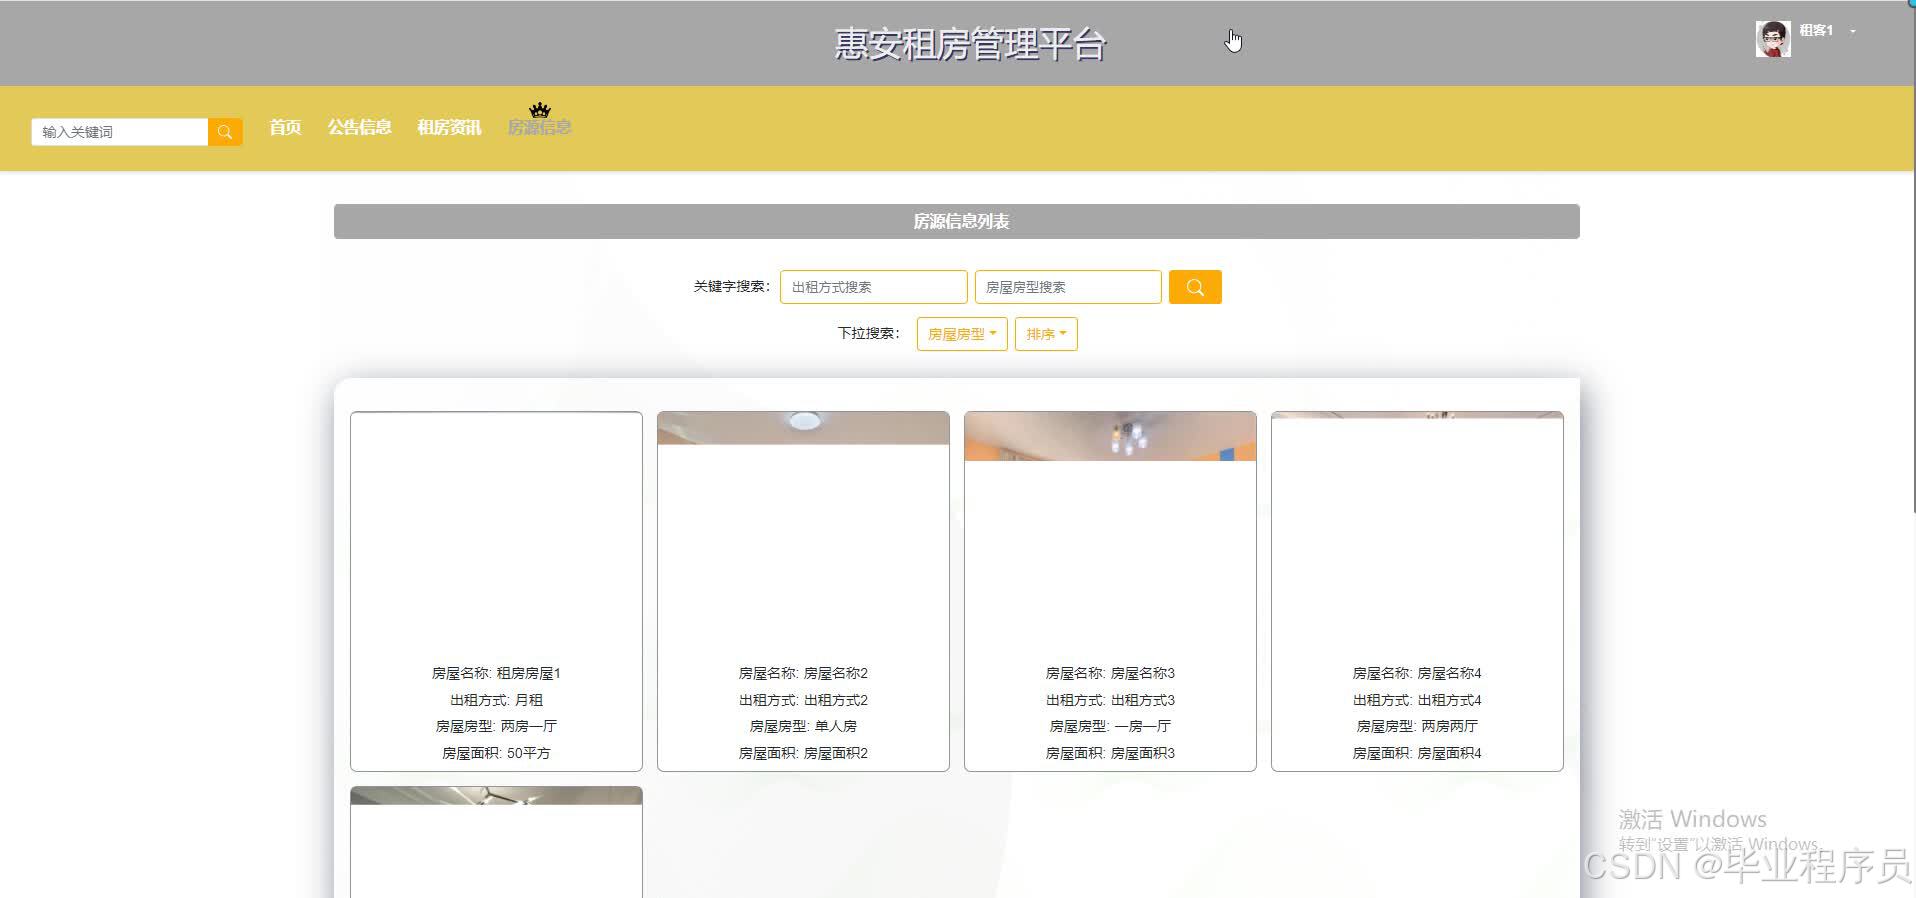Click the orange search button beside 房屋房型搜索
This screenshot has width=1916, height=898.
coord(1195,287)
